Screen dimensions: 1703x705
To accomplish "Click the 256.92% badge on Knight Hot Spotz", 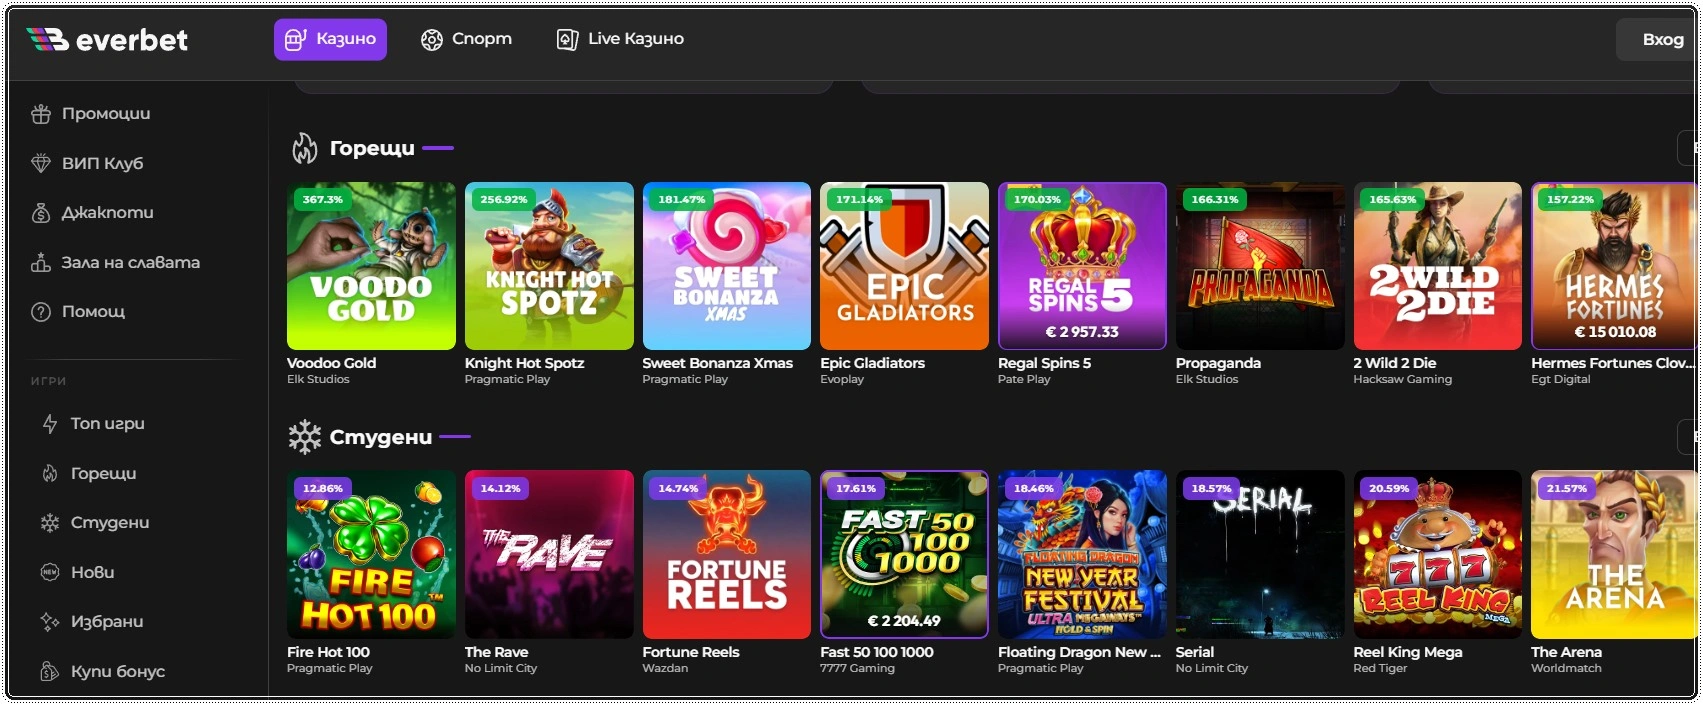I will [x=504, y=200].
